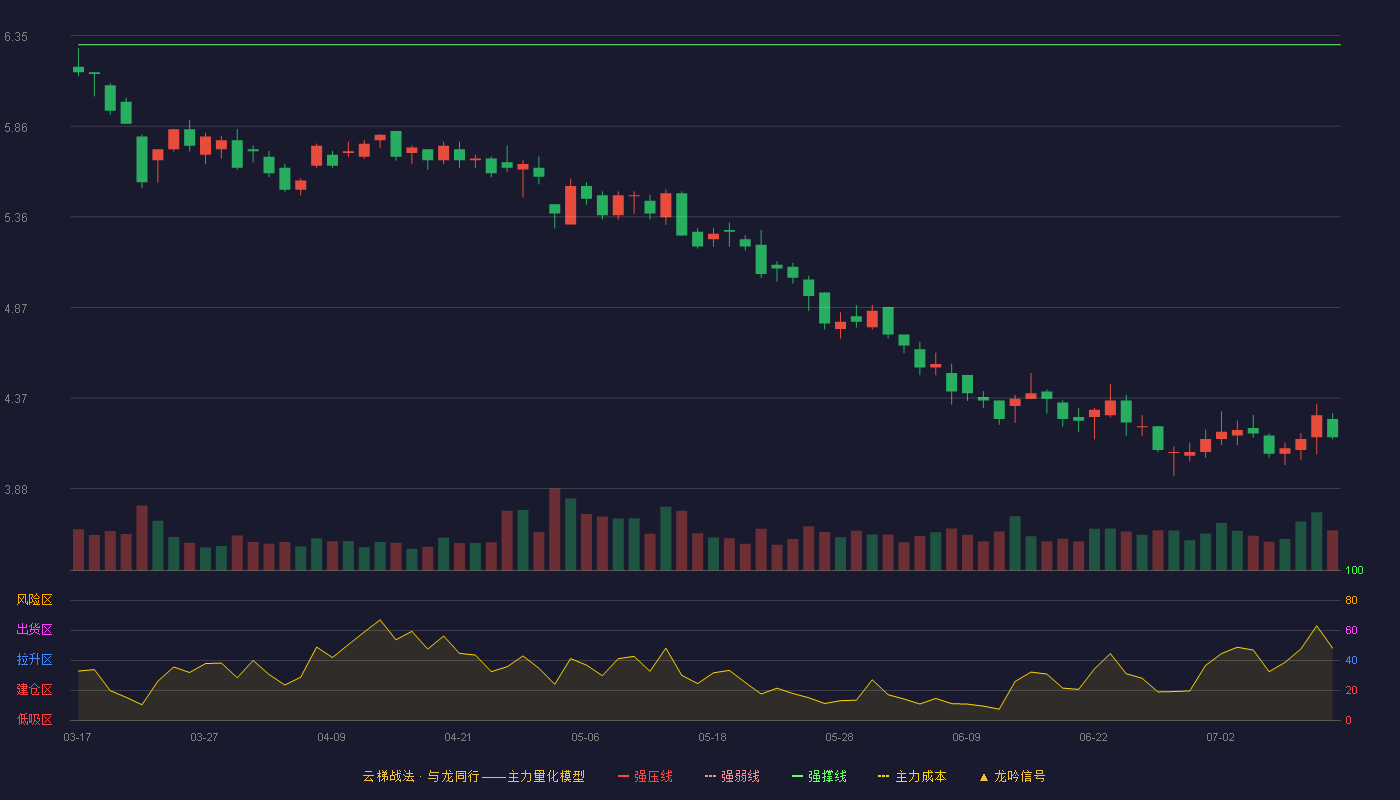Click the 出货区 zone label
Screen dimensions: 1400x800
pyautogui.click(x=34, y=630)
